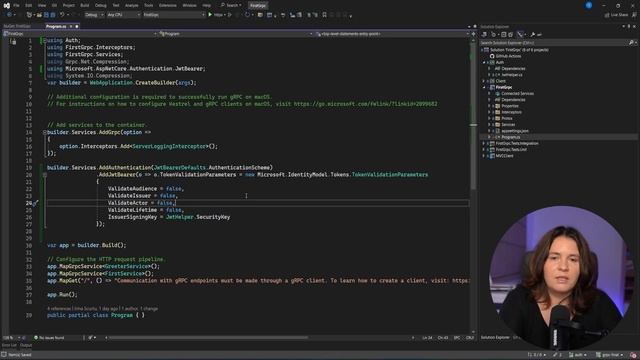Expand the Interceptors folder
Image resolution: width=640 pixels, height=360 pixels.
pyautogui.click(x=489, y=112)
